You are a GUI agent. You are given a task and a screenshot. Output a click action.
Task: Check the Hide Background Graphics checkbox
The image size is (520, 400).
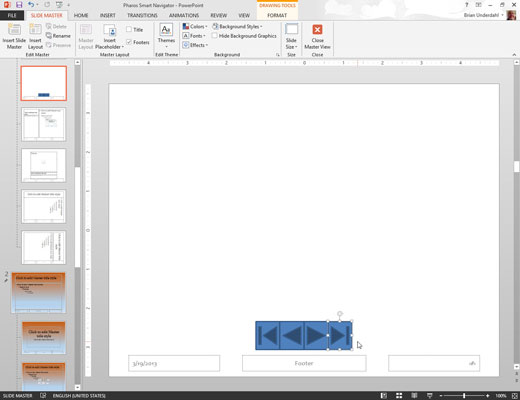[x=215, y=35]
